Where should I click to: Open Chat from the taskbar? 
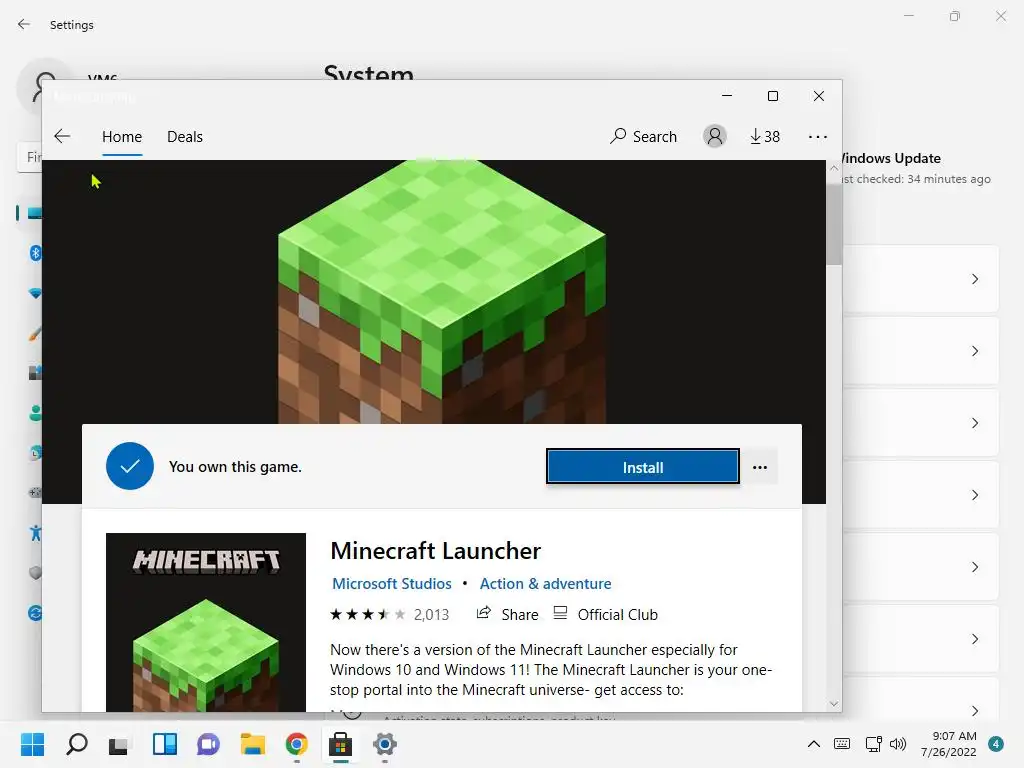coord(208,744)
